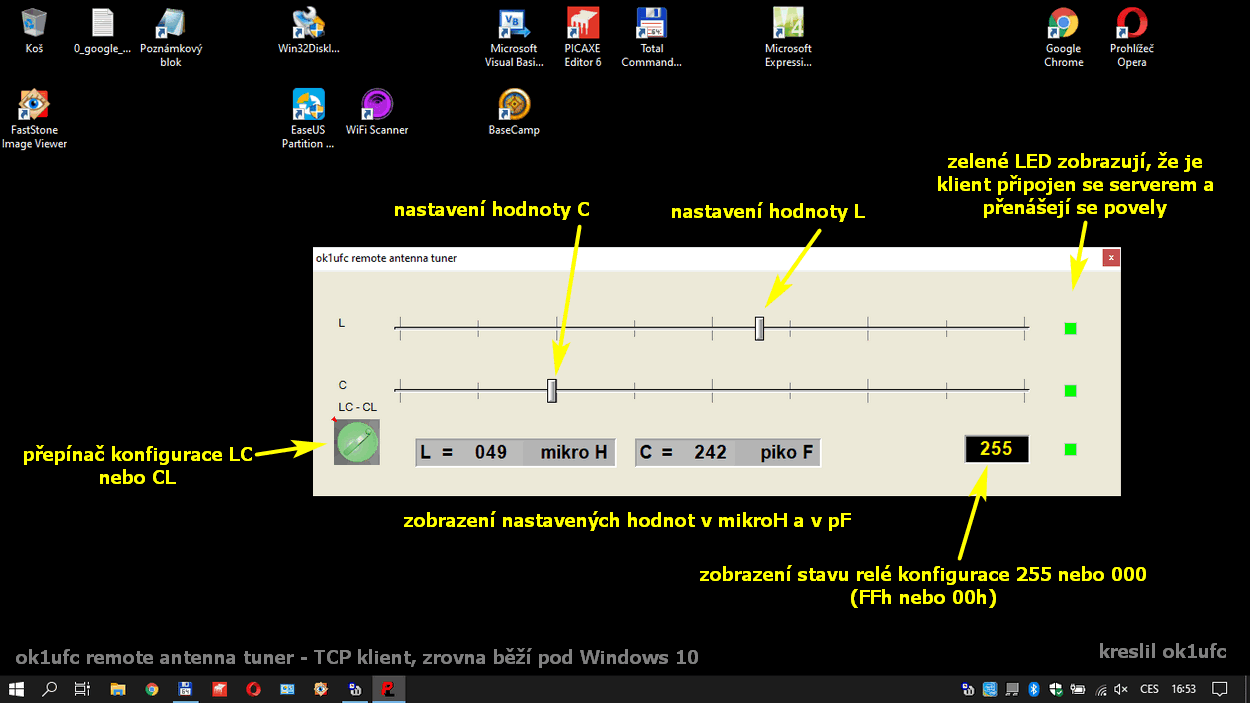The image size is (1250, 703).
Task: Click the C = 242 piko F display
Action: tap(727, 452)
